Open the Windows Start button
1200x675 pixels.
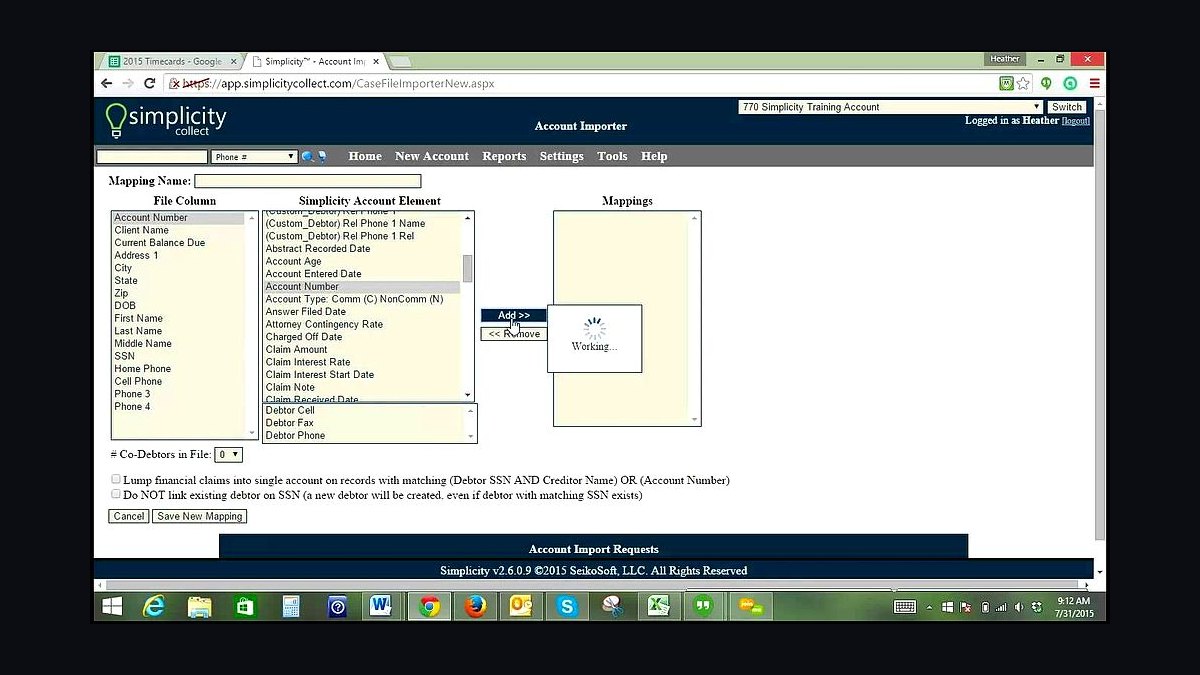coord(112,606)
